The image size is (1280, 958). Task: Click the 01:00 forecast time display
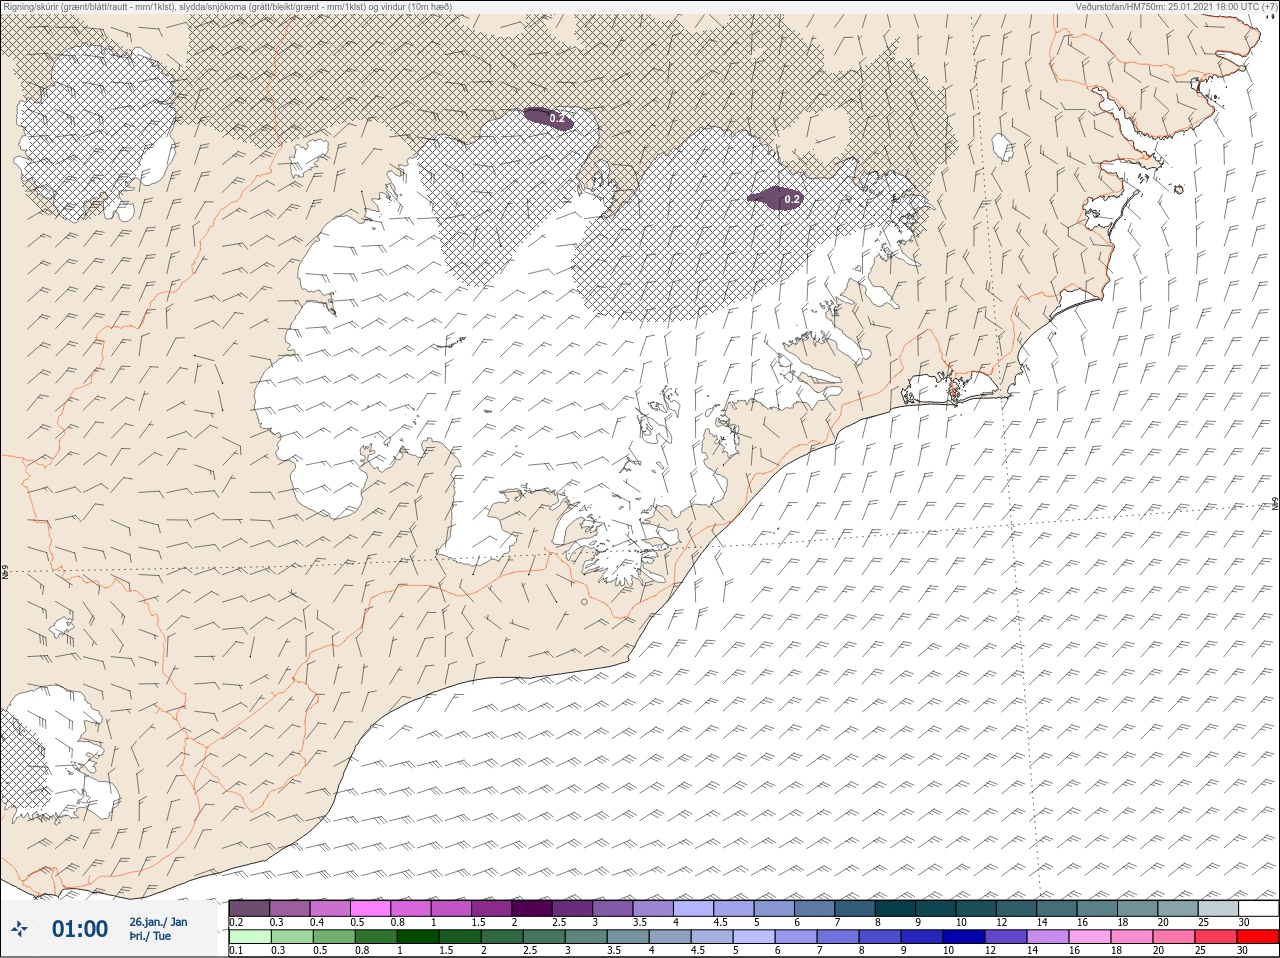(80, 929)
